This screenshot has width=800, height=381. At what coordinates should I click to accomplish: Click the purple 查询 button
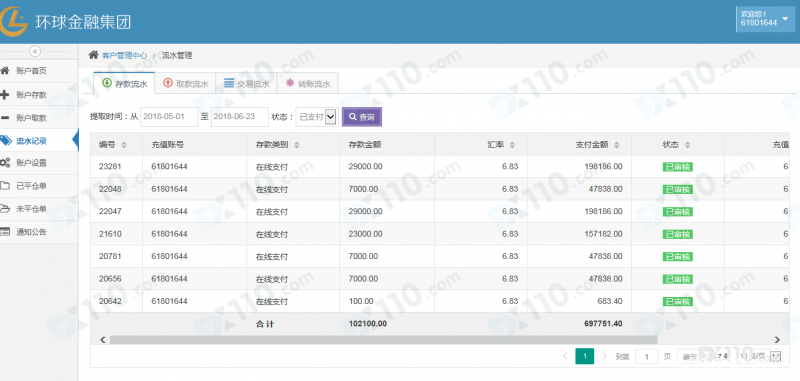click(362, 117)
